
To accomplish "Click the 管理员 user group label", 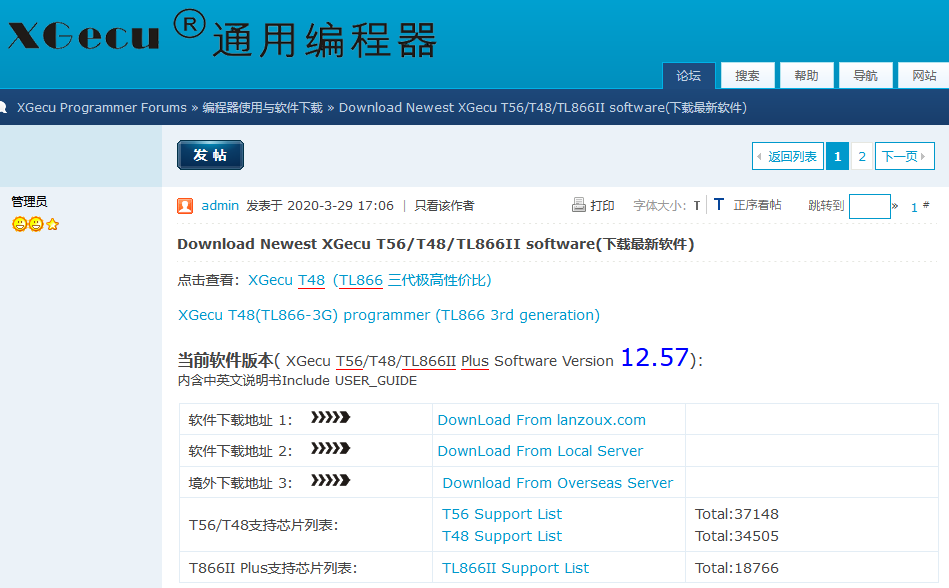I will 29,201.
